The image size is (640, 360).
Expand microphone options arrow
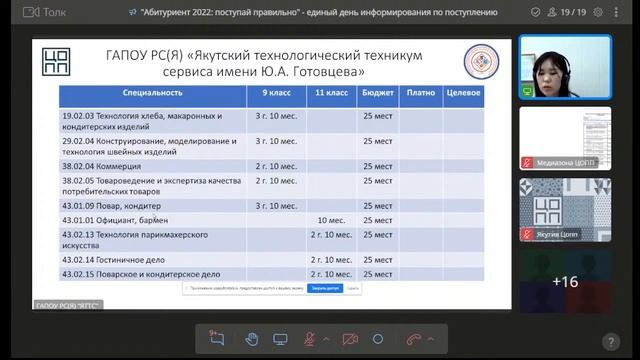[x=326, y=339]
